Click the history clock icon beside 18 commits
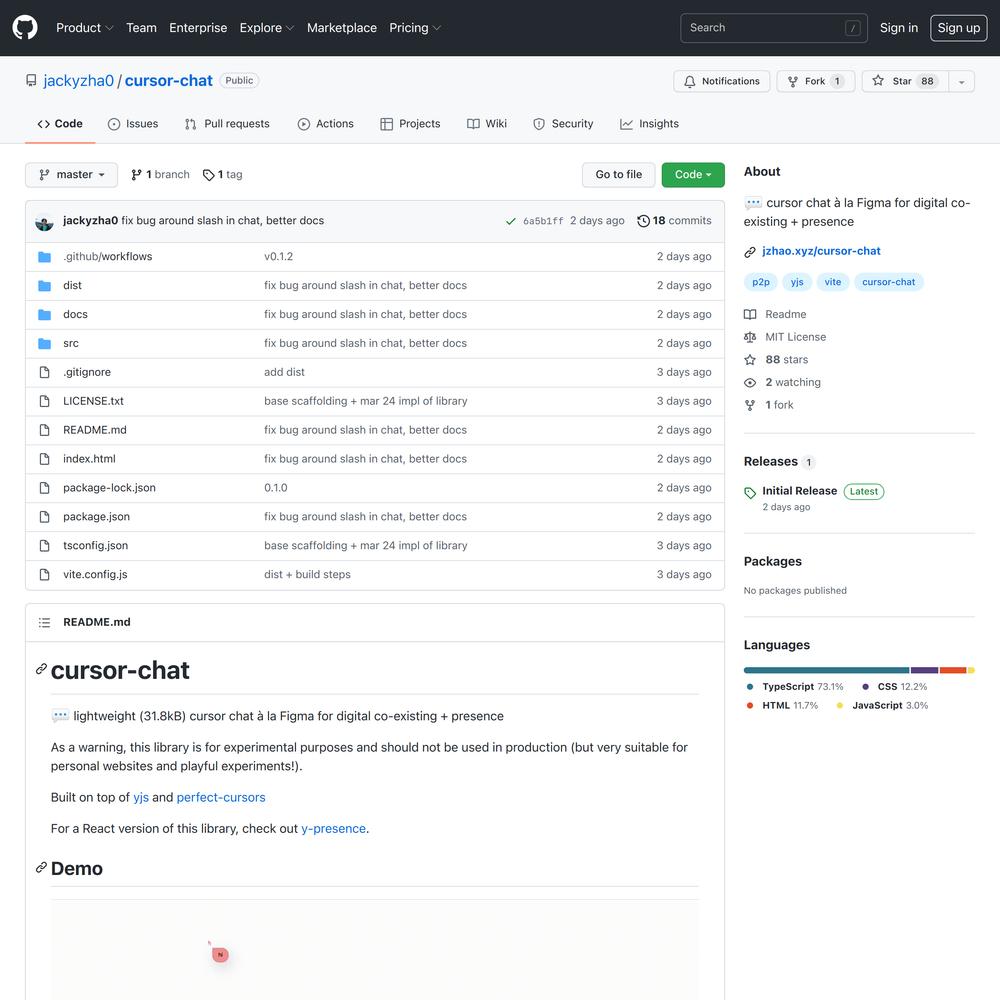 coord(643,221)
